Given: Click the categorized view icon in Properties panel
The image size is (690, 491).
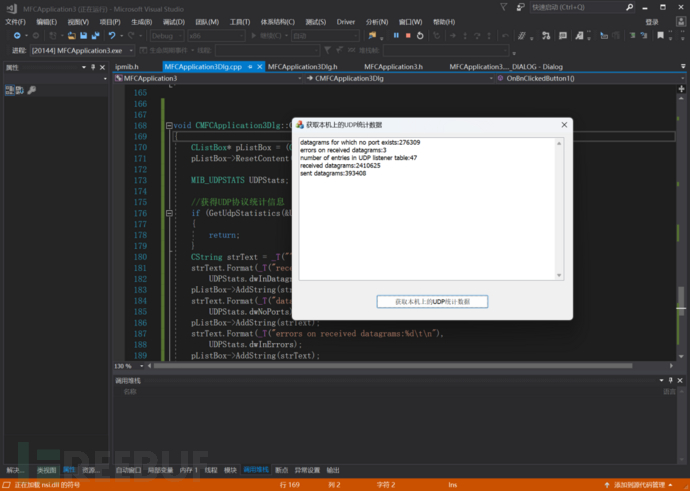Looking at the screenshot, I should (x=9, y=90).
